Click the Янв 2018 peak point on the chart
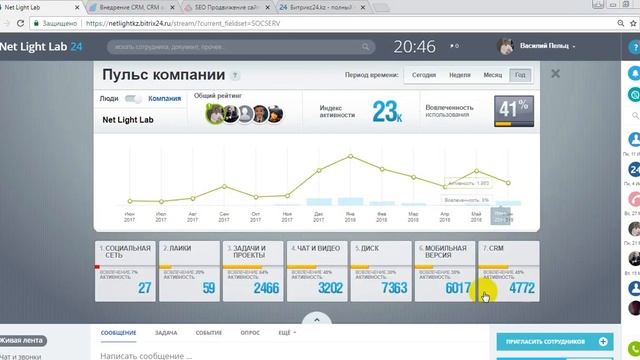This screenshot has width=640, height=360. pos(350,156)
